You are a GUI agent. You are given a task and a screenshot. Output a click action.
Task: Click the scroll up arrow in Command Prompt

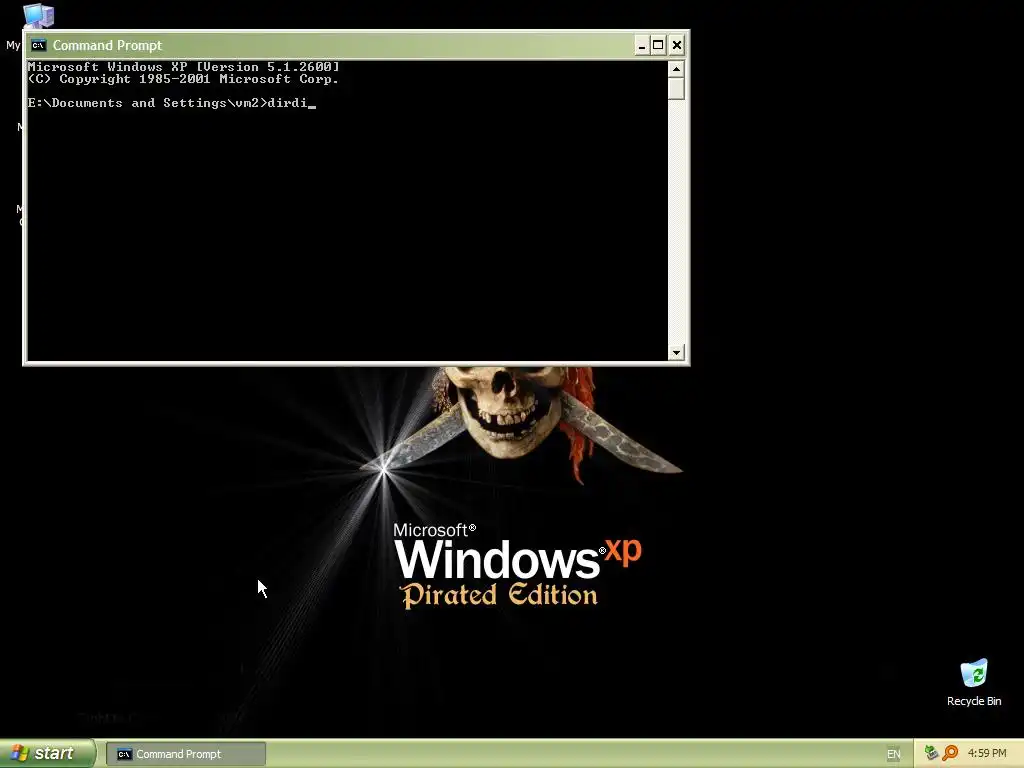[x=676, y=69]
